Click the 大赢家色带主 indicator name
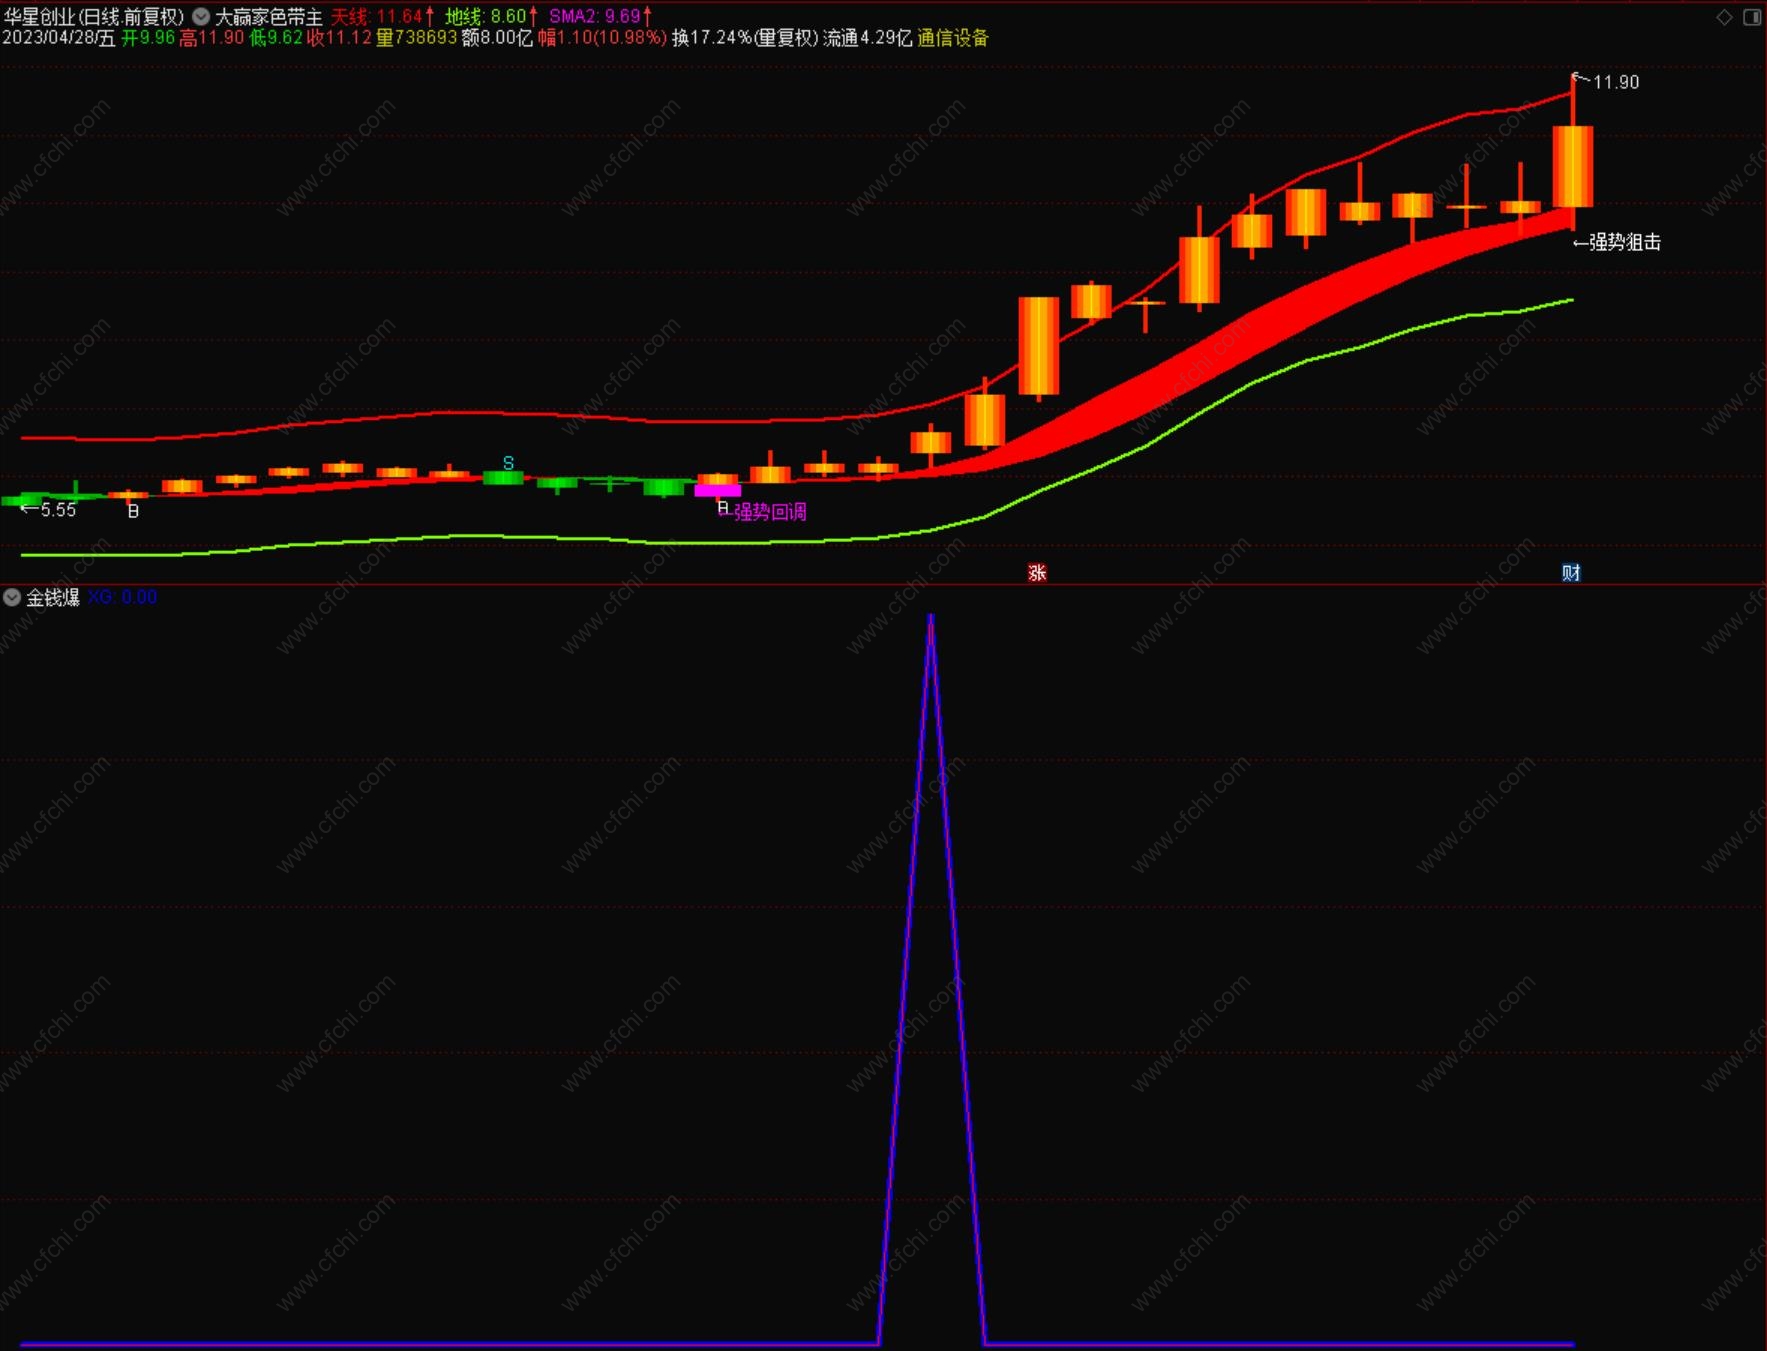Screen dimensions: 1767x1351 click(x=269, y=17)
